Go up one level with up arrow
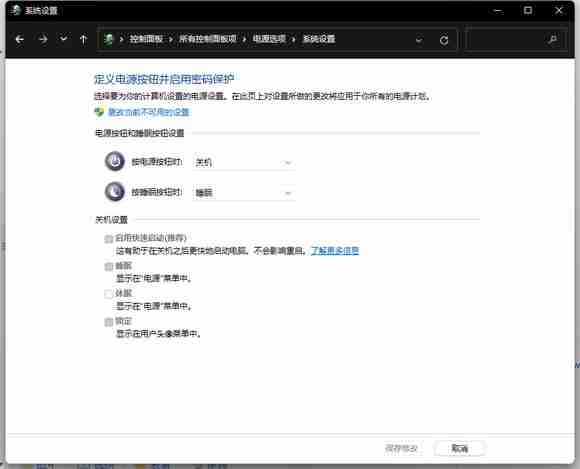This screenshot has height=469, width=580. click(84, 39)
